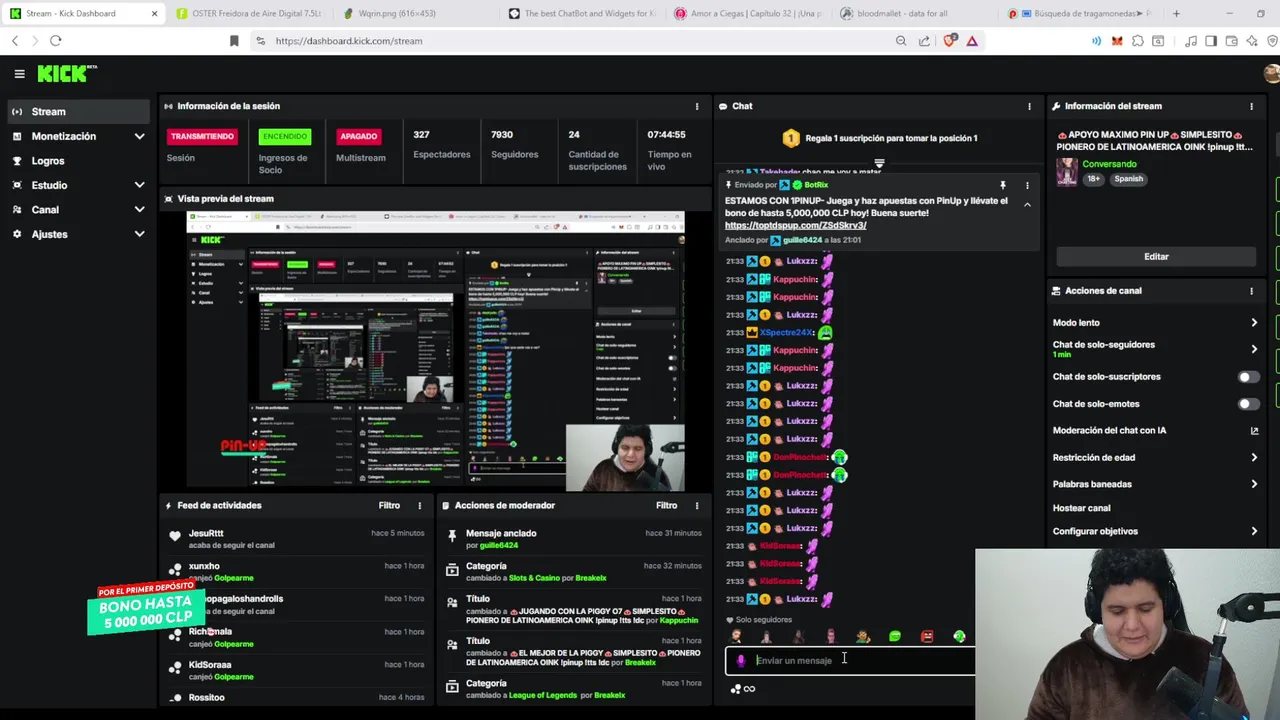Expand the Canal sidebar section

tap(139, 210)
